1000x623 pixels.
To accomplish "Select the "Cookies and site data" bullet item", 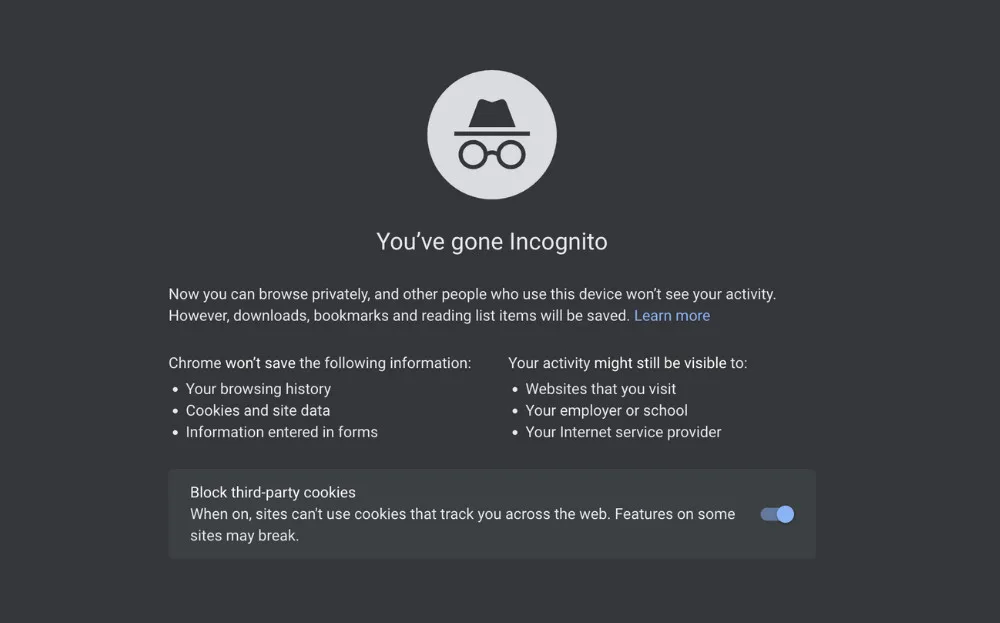I will (258, 411).
